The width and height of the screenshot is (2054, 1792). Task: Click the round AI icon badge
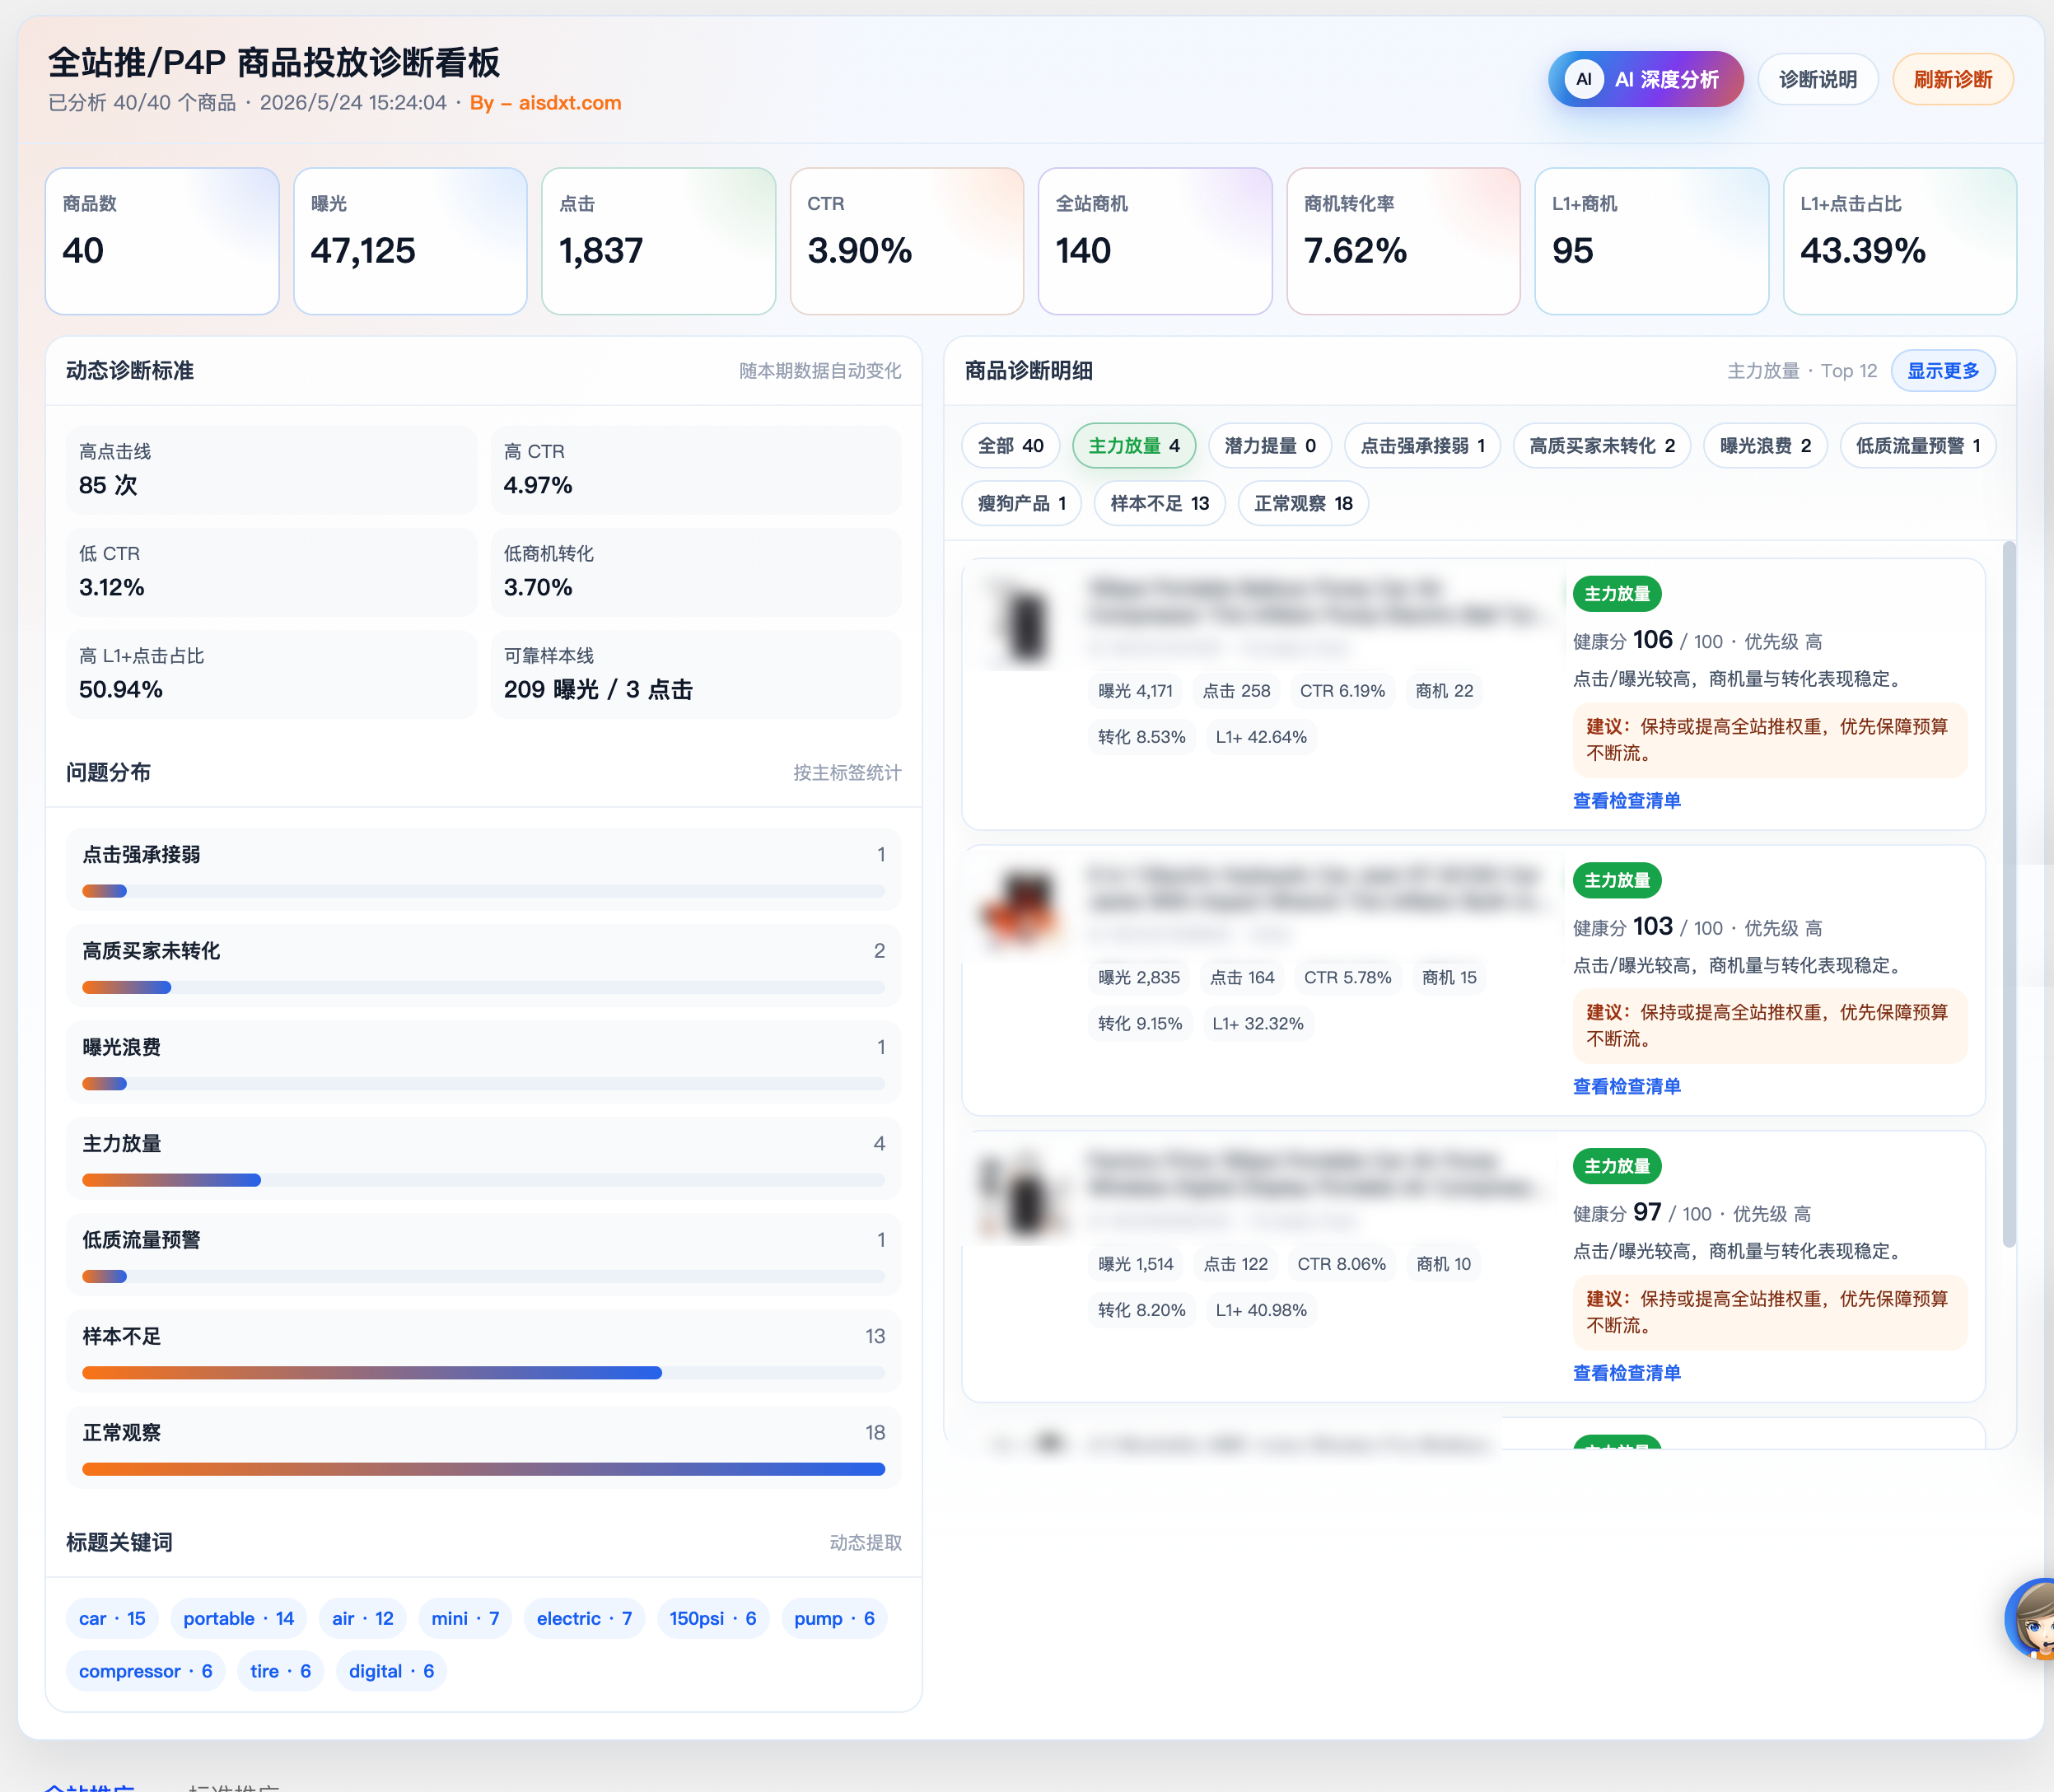(x=1584, y=79)
